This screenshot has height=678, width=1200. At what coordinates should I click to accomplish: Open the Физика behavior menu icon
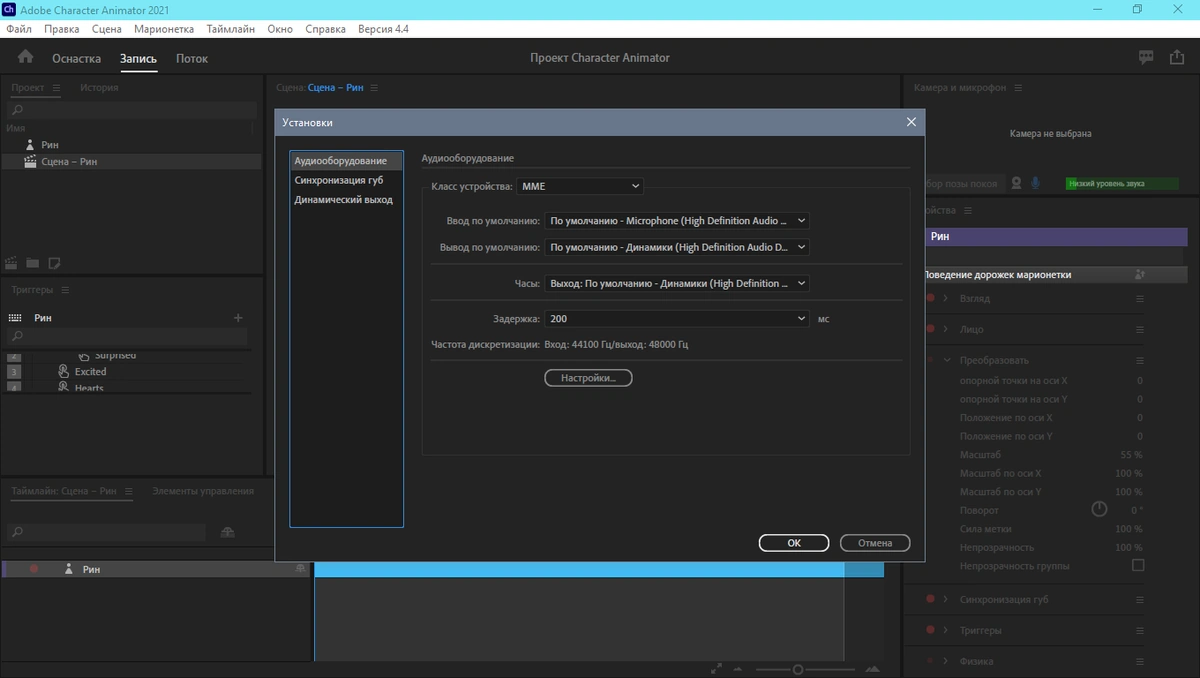pyautogui.click(x=1139, y=661)
